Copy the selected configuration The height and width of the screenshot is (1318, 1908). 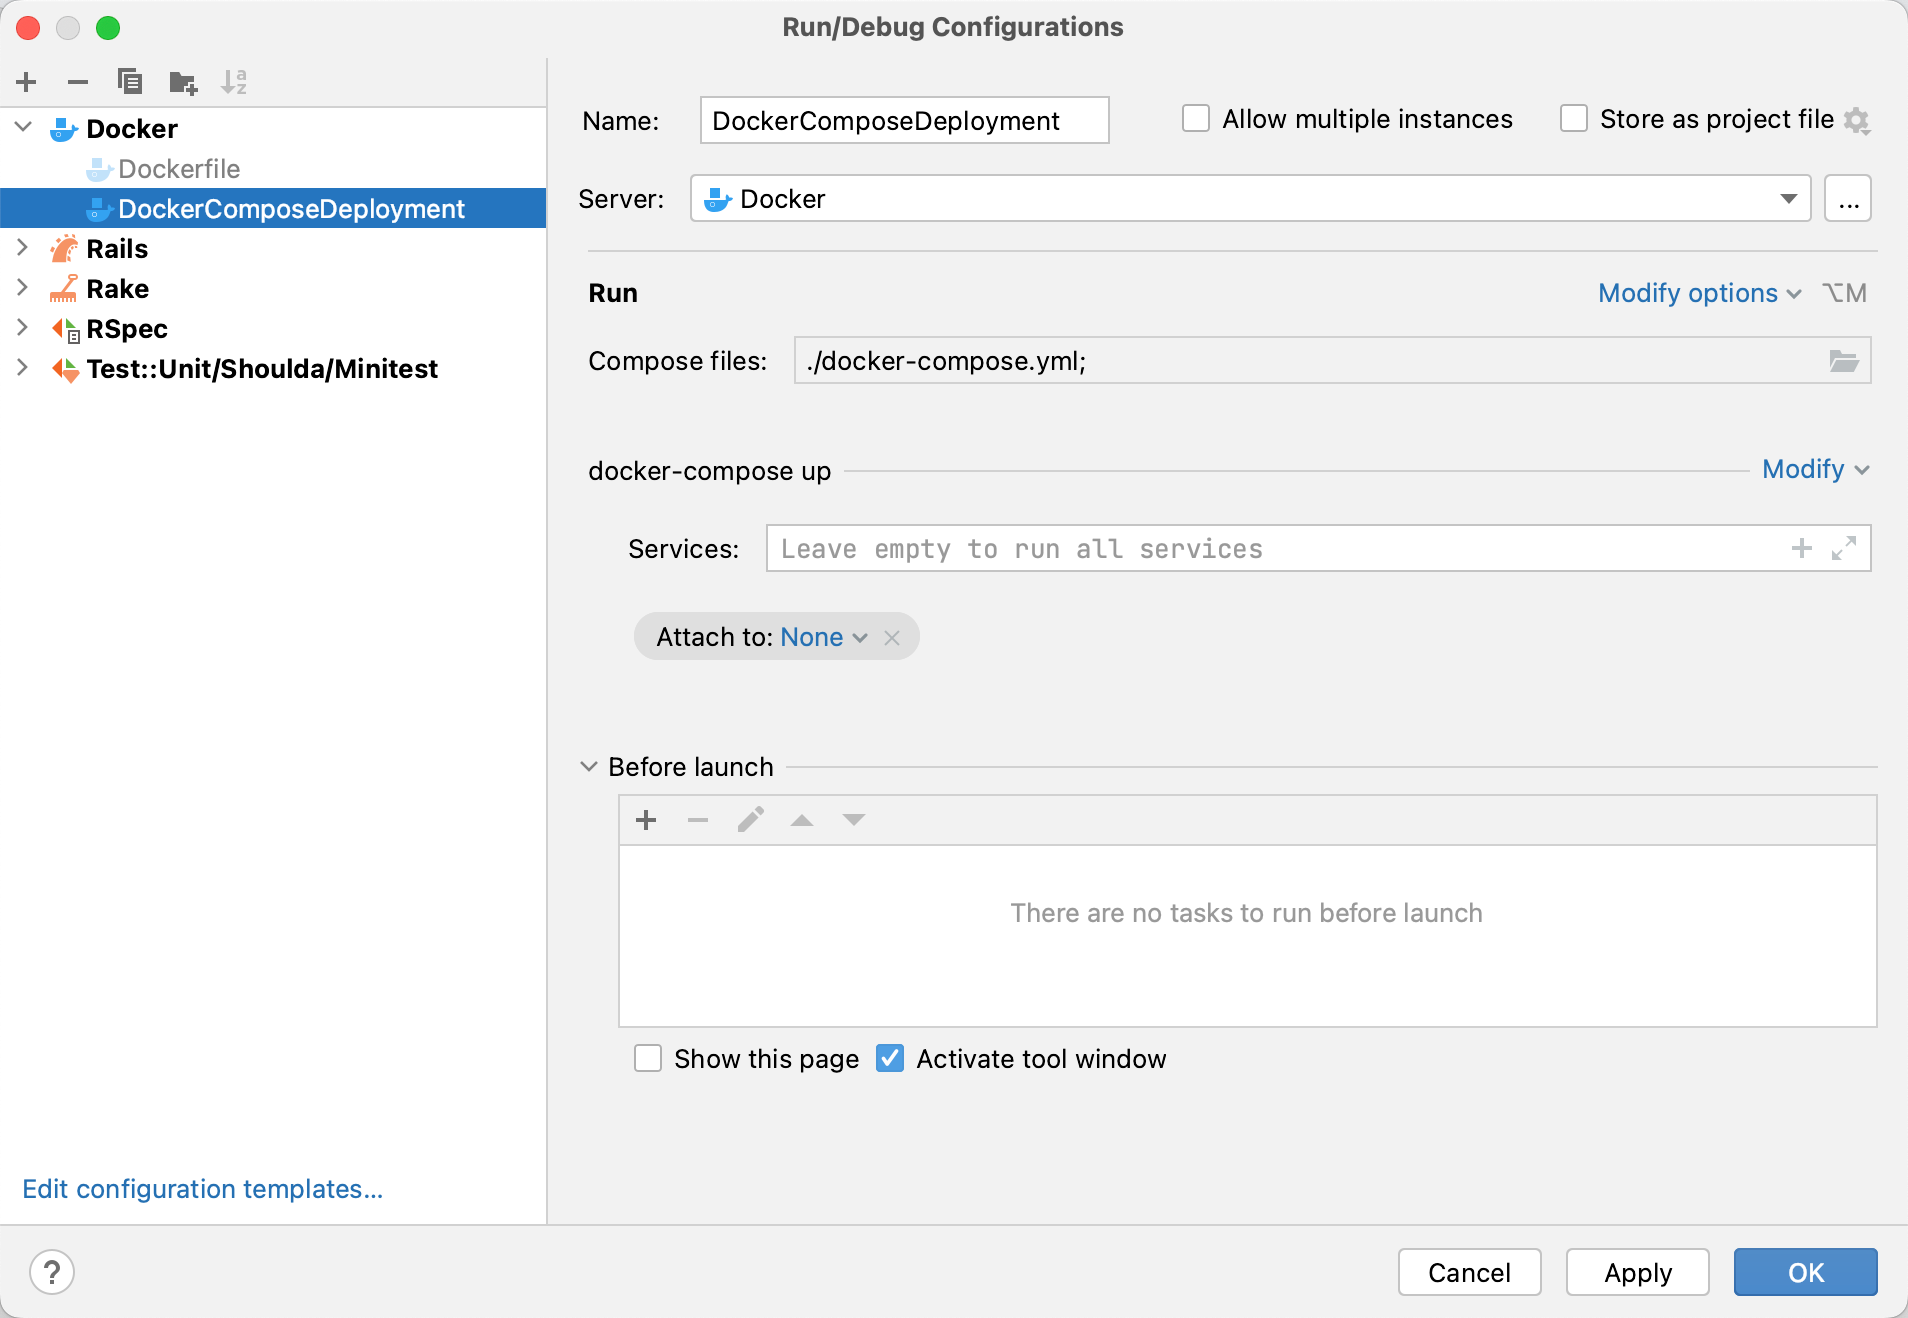(x=130, y=82)
